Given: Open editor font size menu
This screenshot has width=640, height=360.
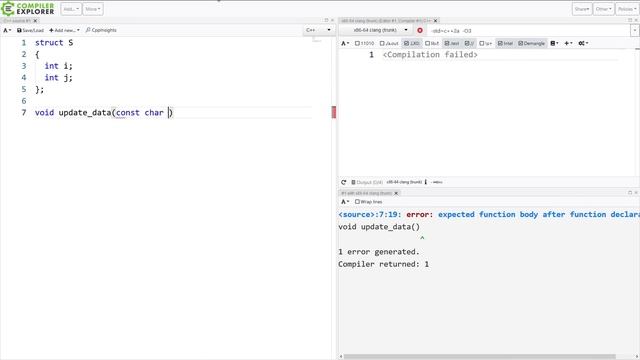Looking at the screenshot, I should (x=7, y=30).
